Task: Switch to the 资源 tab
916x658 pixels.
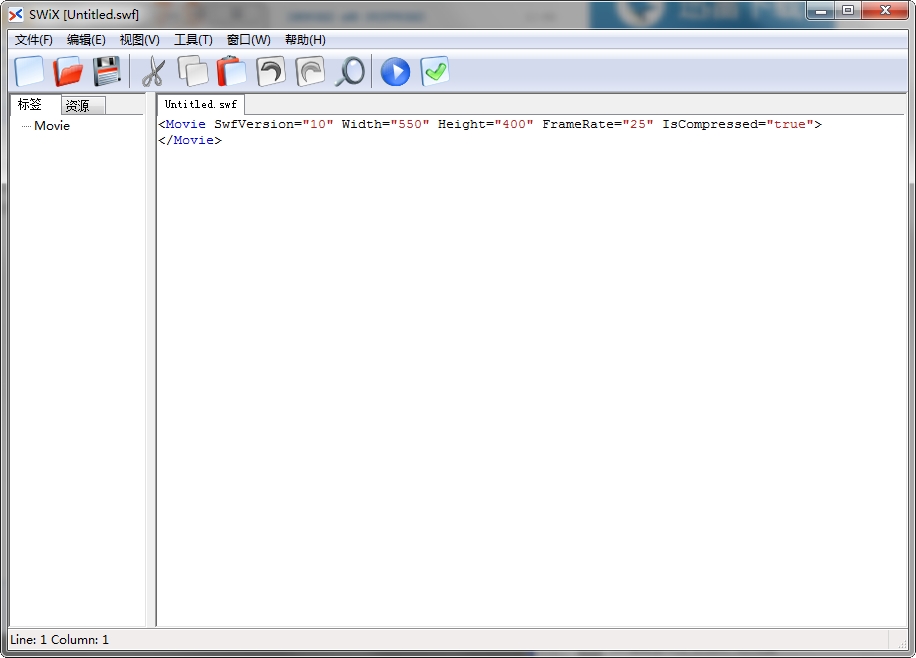Action: pos(78,106)
